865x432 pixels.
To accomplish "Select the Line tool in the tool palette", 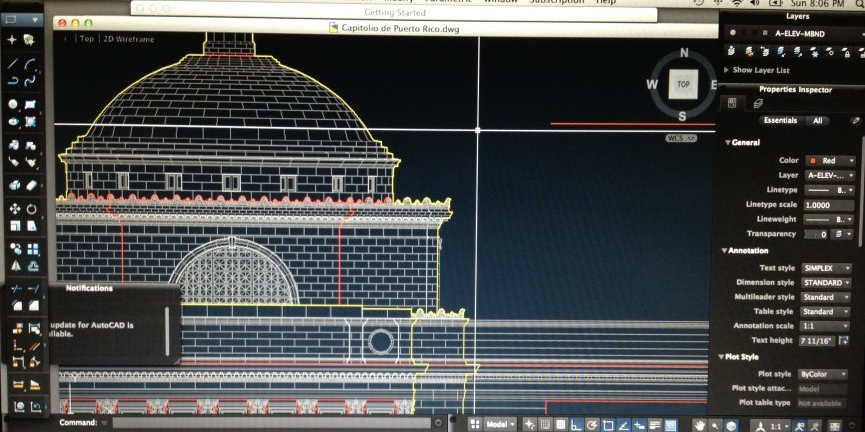I will pyautogui.click(x=13, y=63).
